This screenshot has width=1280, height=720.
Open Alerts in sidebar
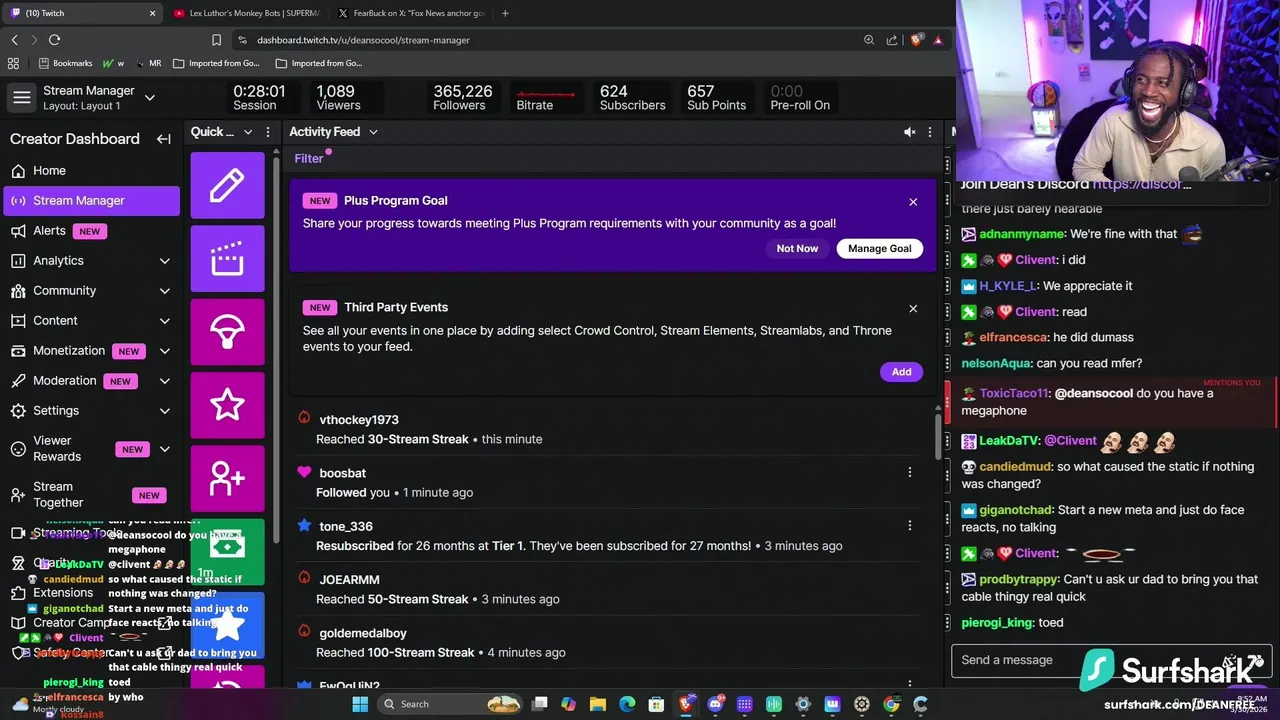(92, 231)
